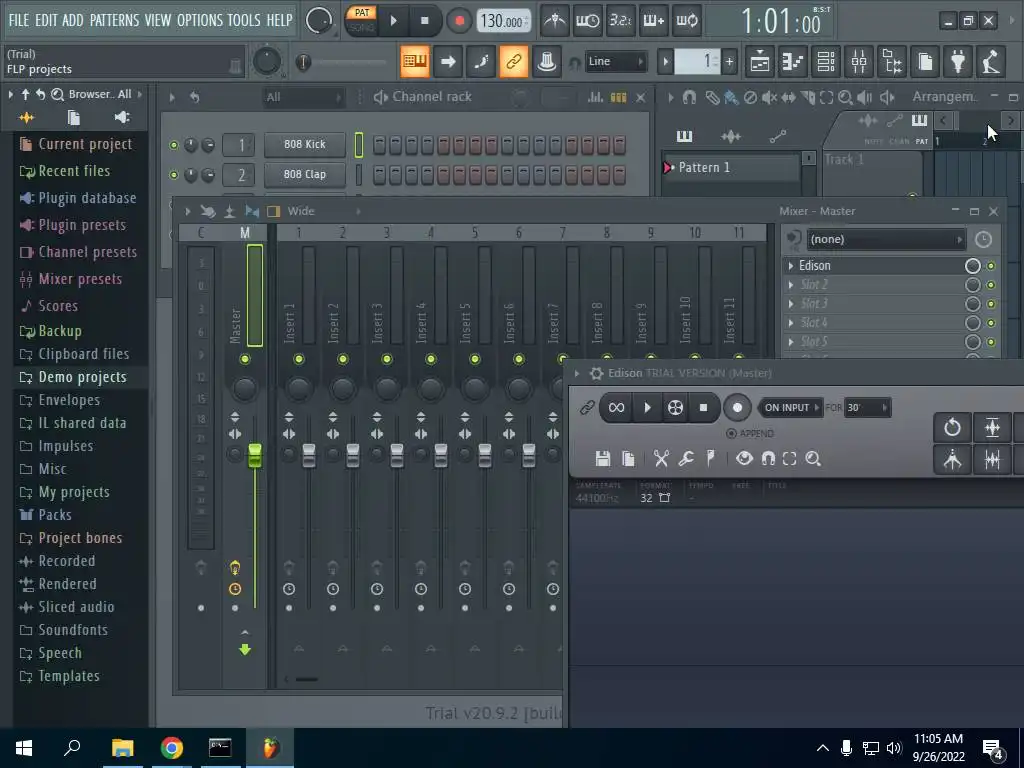Open Demo projects folder in the browser
The height and width of the screenshot is (768, 1024).
pos(82,377)
